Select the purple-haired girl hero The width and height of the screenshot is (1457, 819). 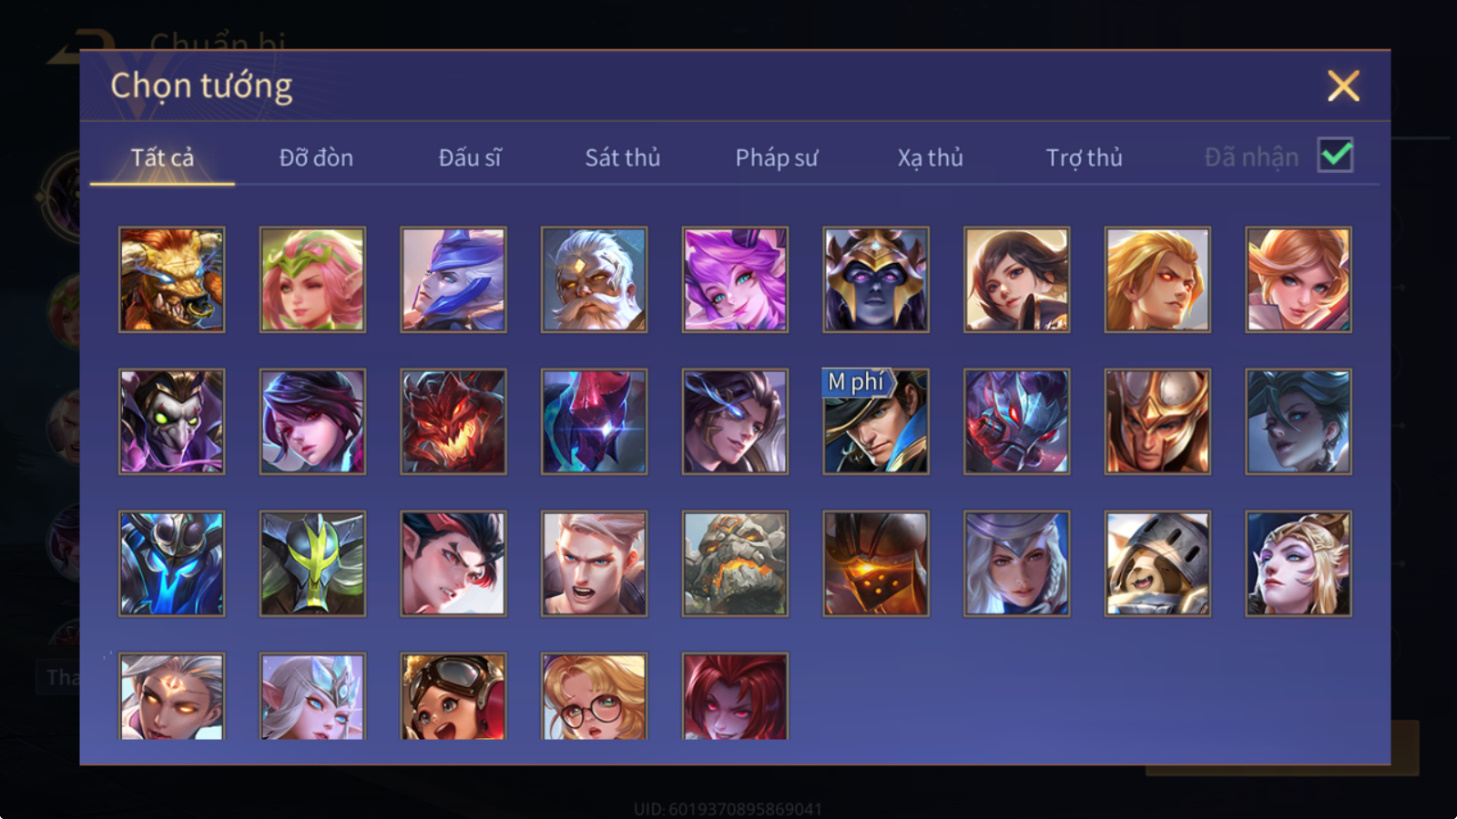coord(735,279)
